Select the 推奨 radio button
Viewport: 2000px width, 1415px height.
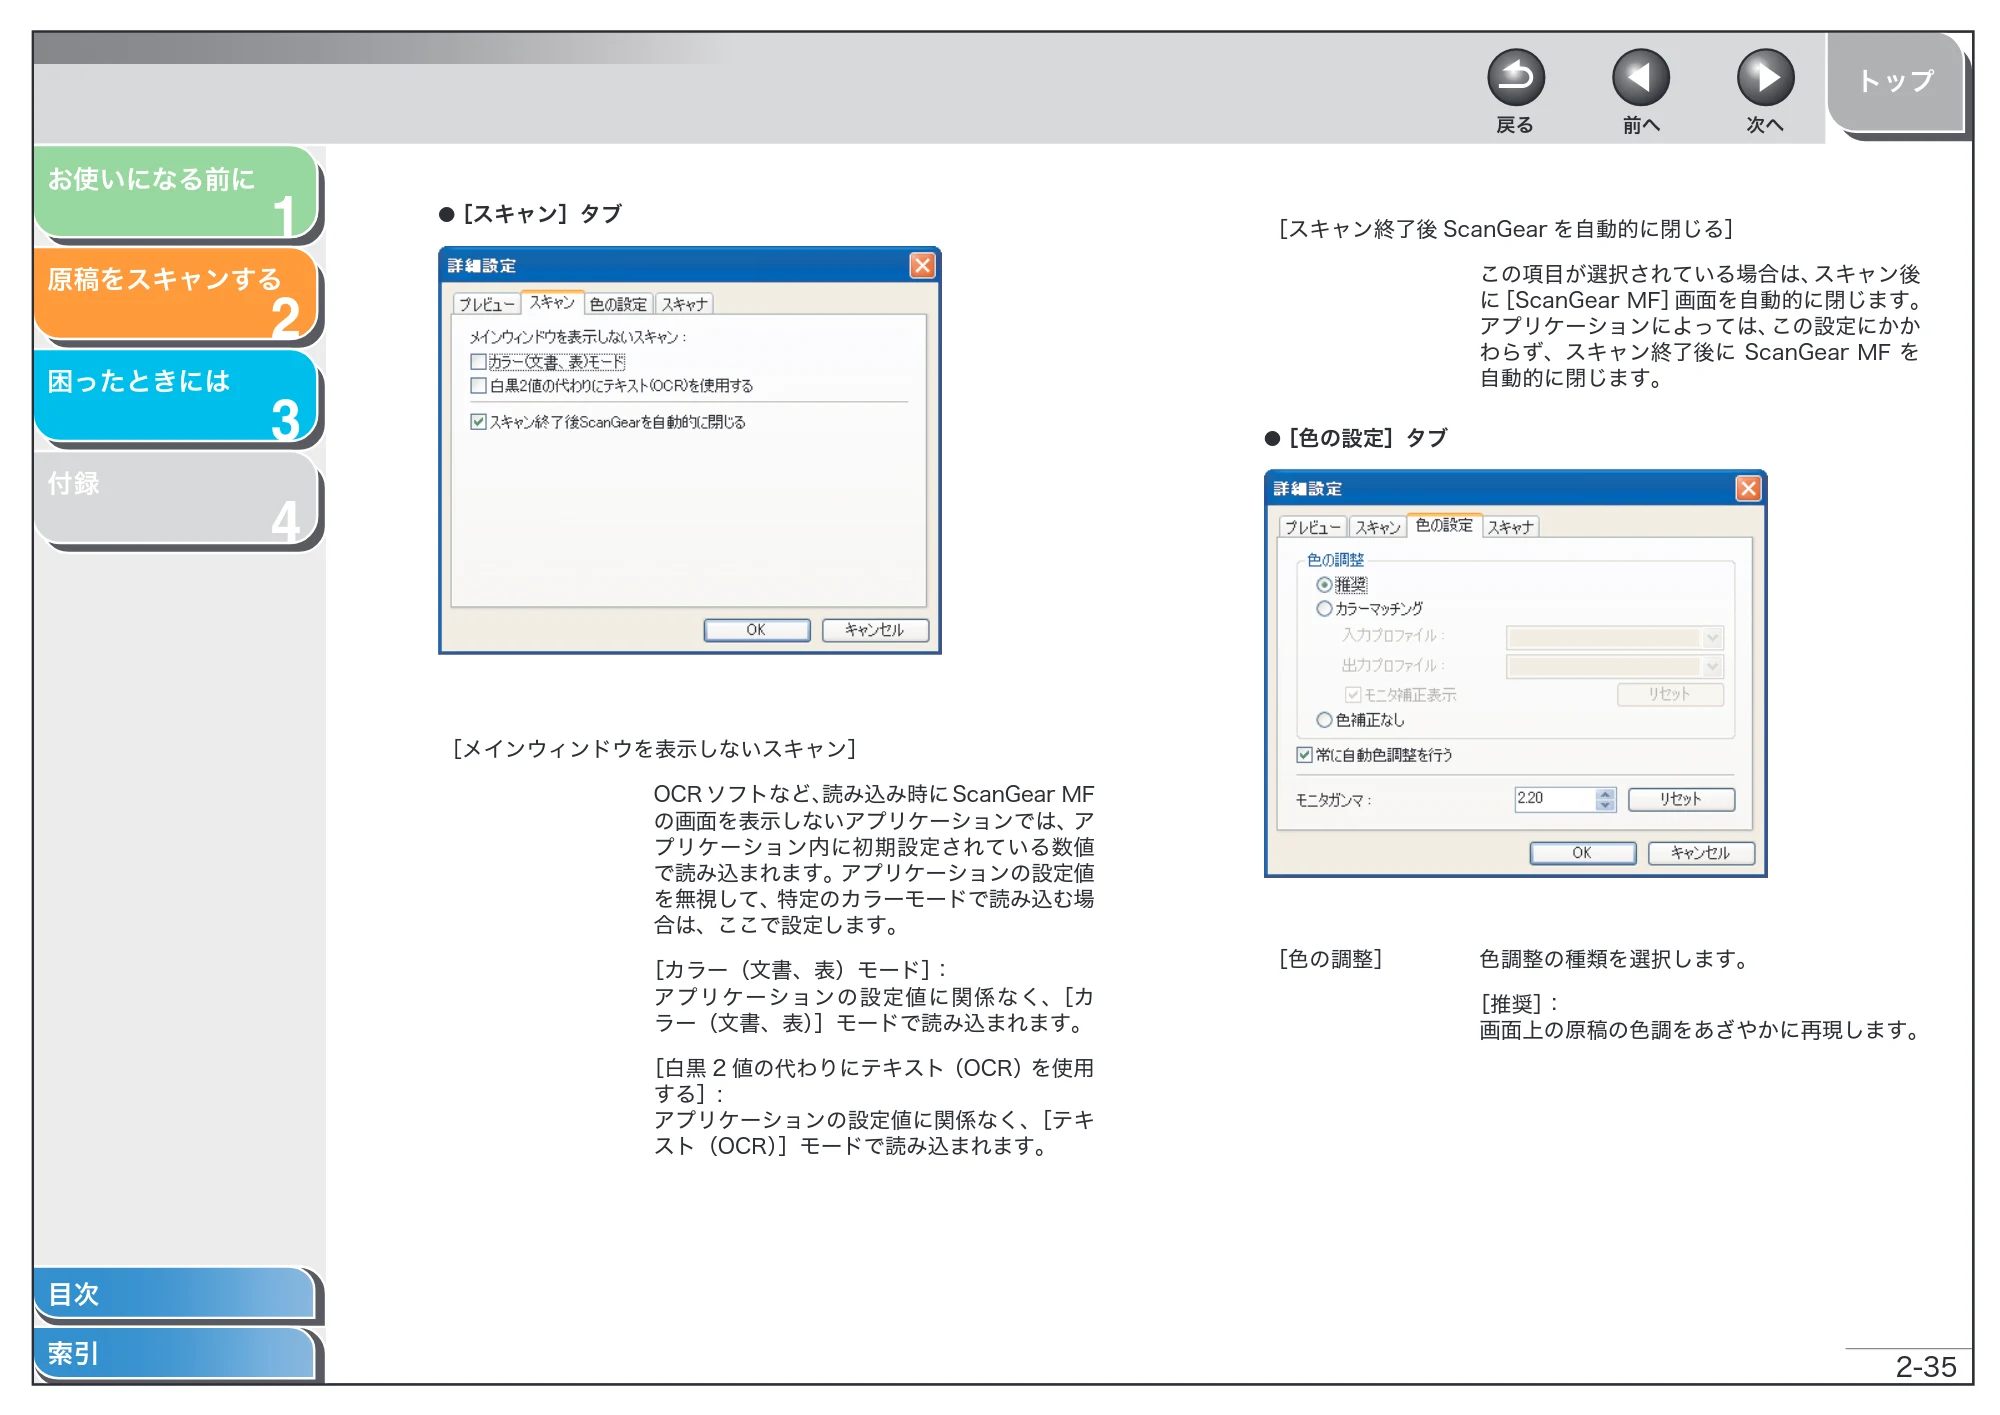coord(1324,585)
